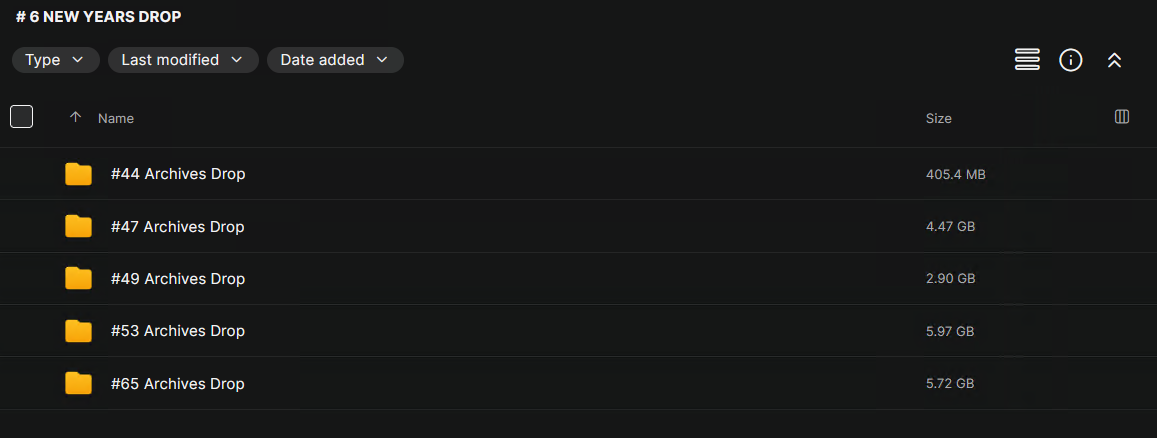Viewport: 1157px width, 438px height.
Task: Click folder icon of #47 Archives Drop
Action: pos(78,227)
